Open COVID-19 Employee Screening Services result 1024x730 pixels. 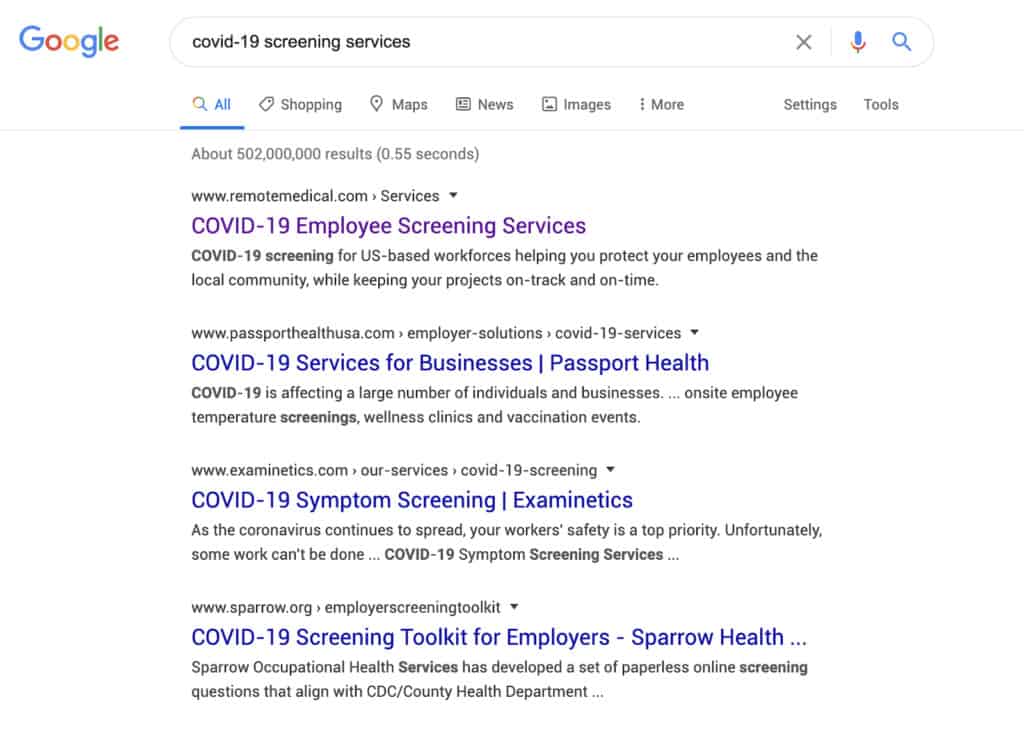click(x=388, y=226)
